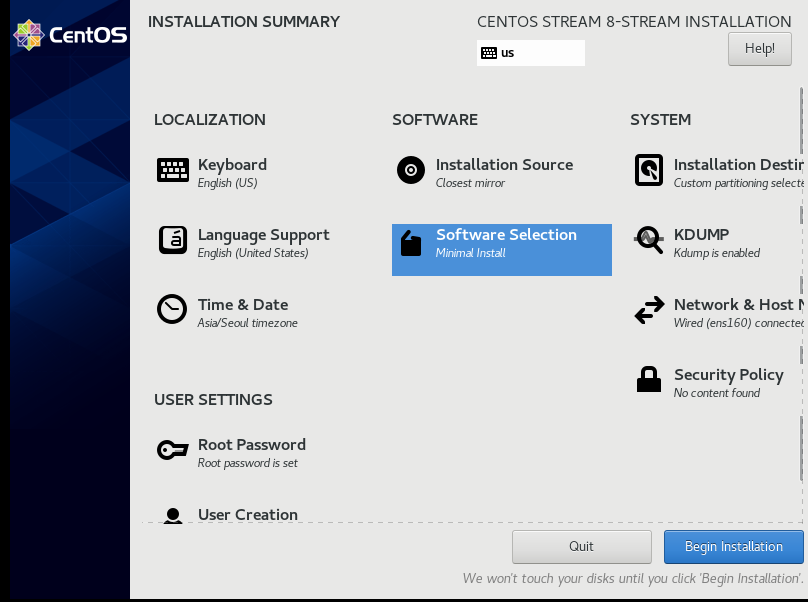Open the User Creation label
This screenshot has height=602, width=808.
tap(248, 515)
